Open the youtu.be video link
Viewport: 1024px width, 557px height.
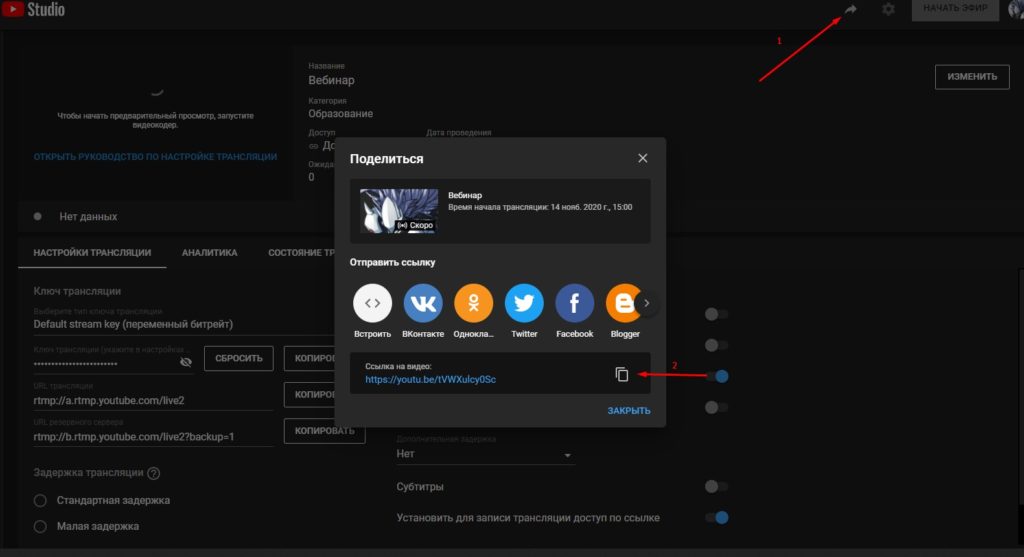(430, 379)
